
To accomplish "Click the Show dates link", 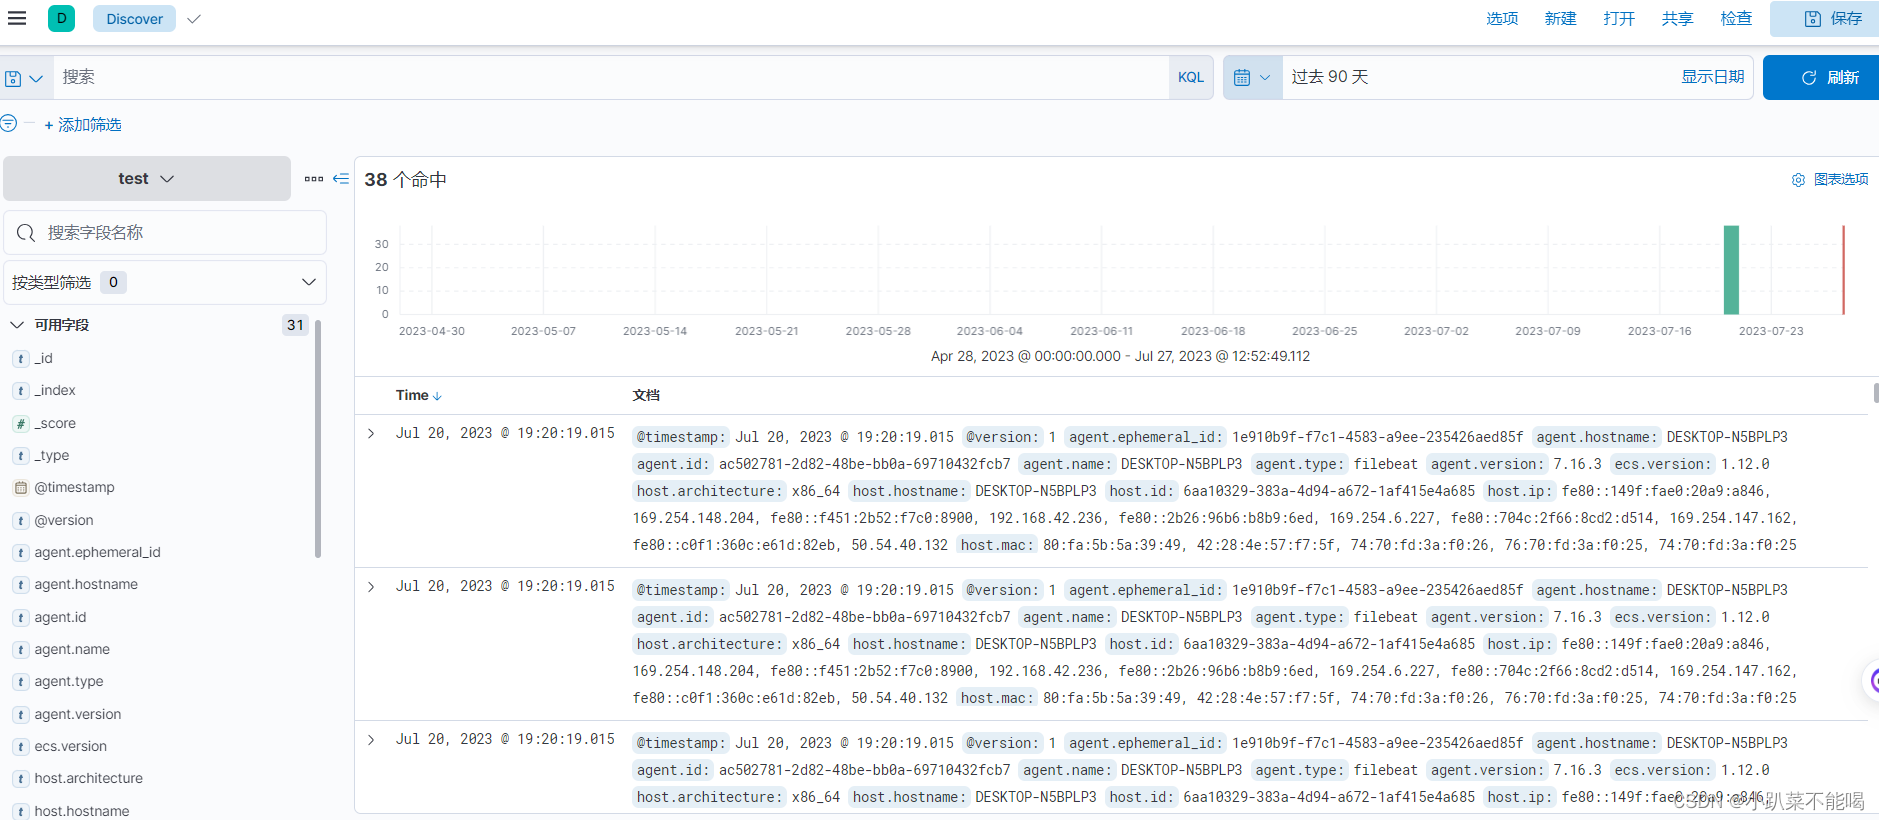I will pyautogui.click(x=1712, y=77).
